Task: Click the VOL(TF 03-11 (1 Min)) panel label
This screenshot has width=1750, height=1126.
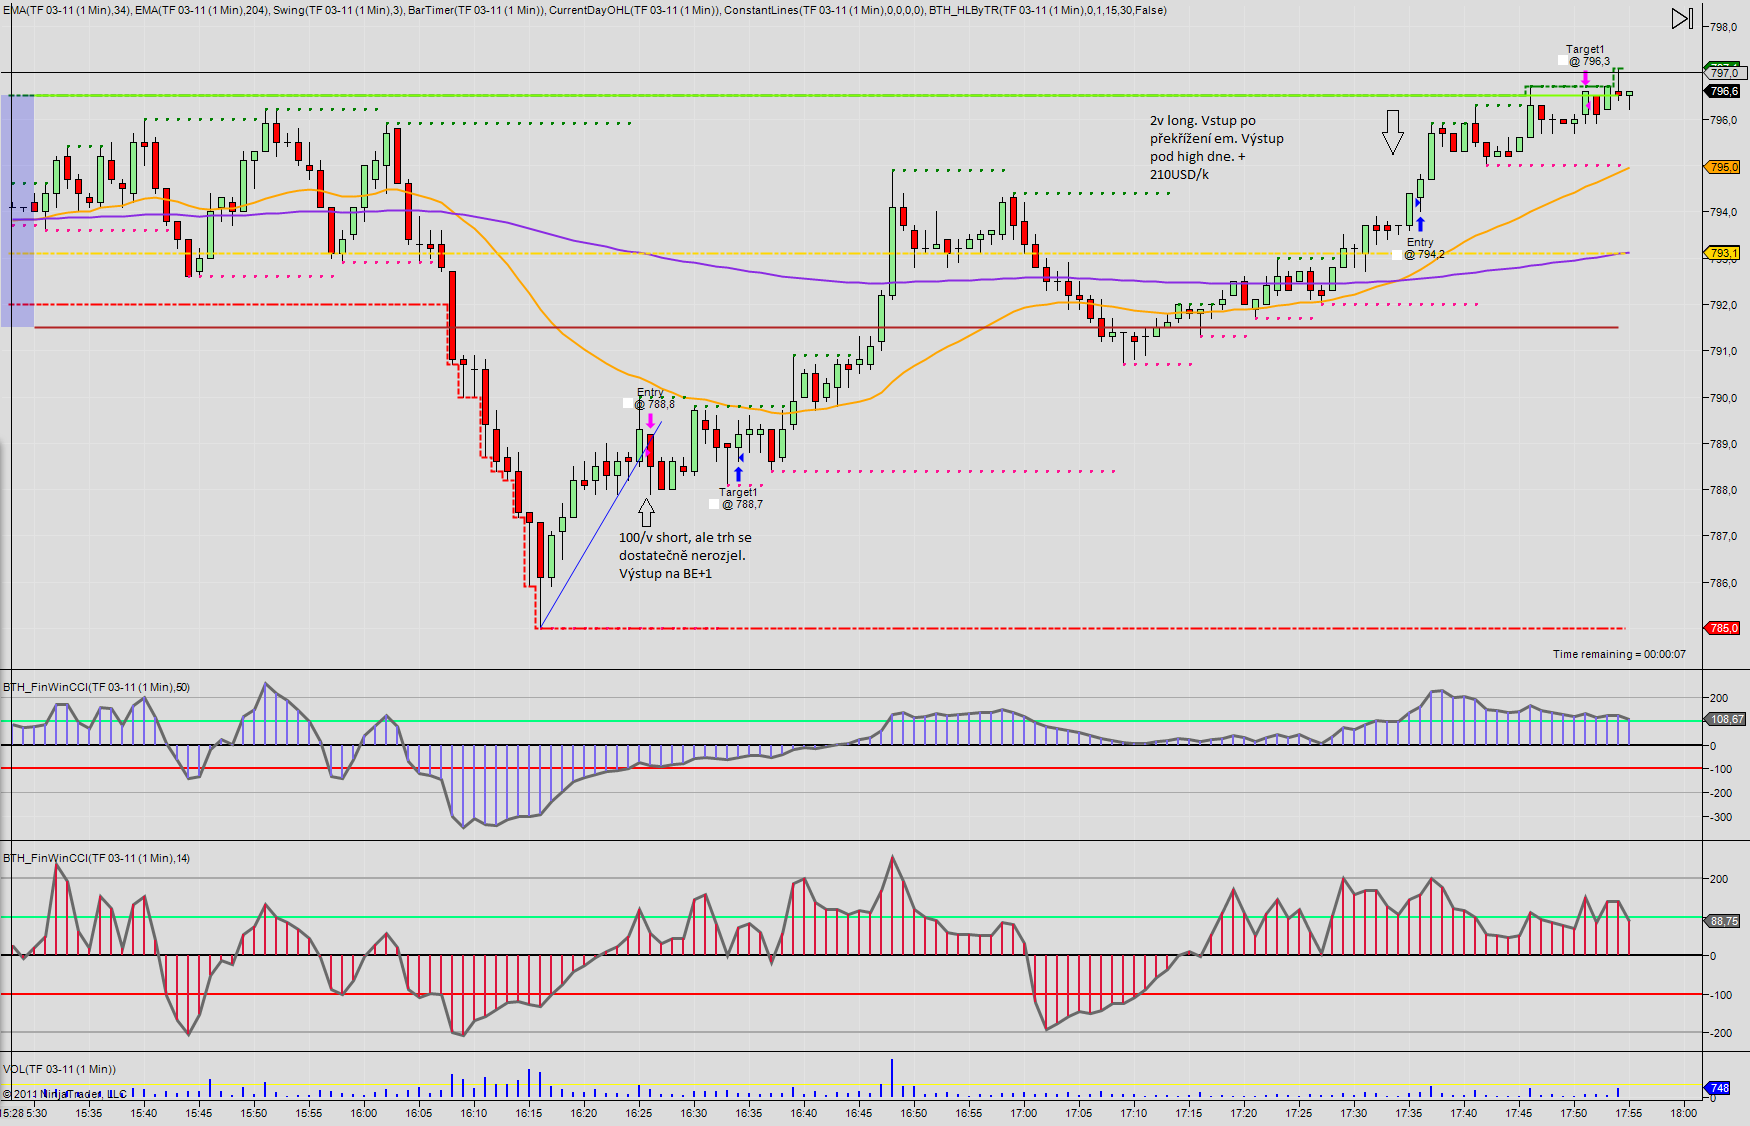Action: (x=60, y=1069)
